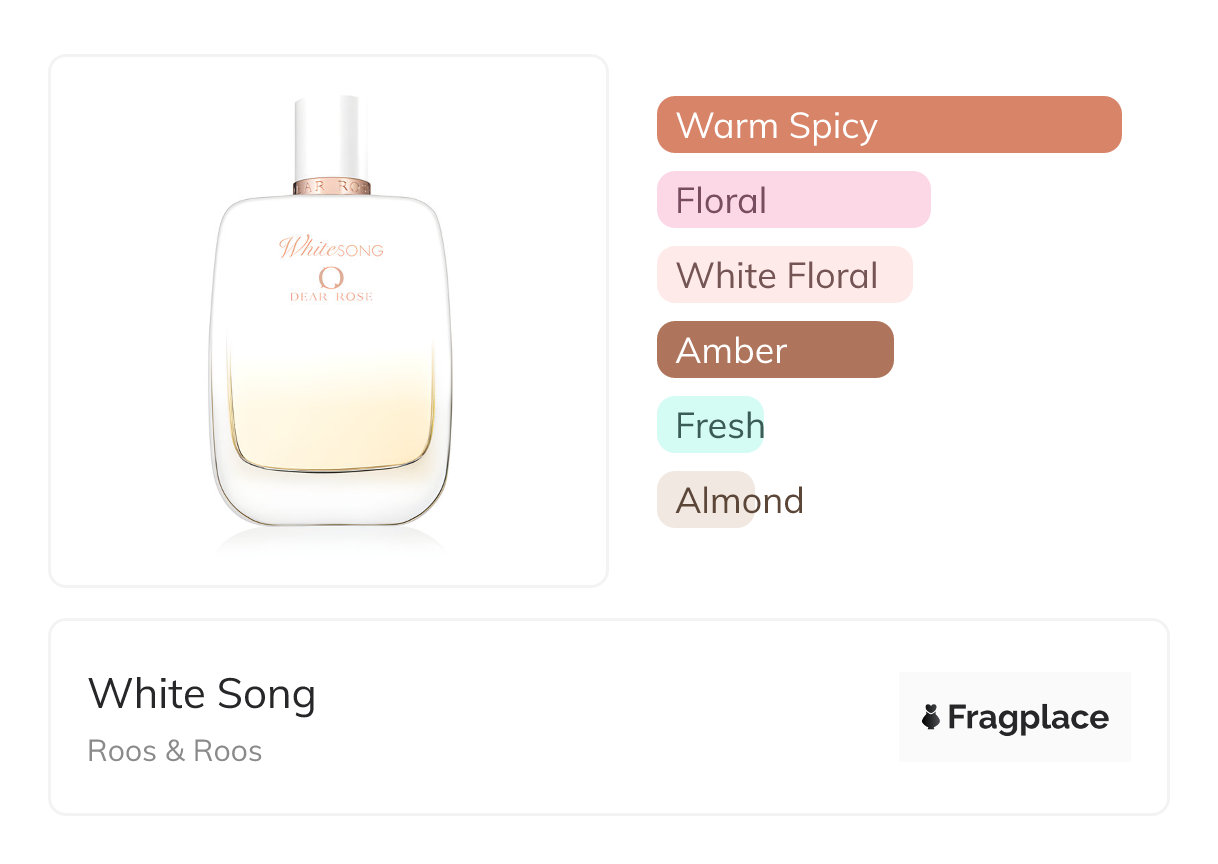Click the Fragplace flask logo icon
1218x864 pixels.
931,717
